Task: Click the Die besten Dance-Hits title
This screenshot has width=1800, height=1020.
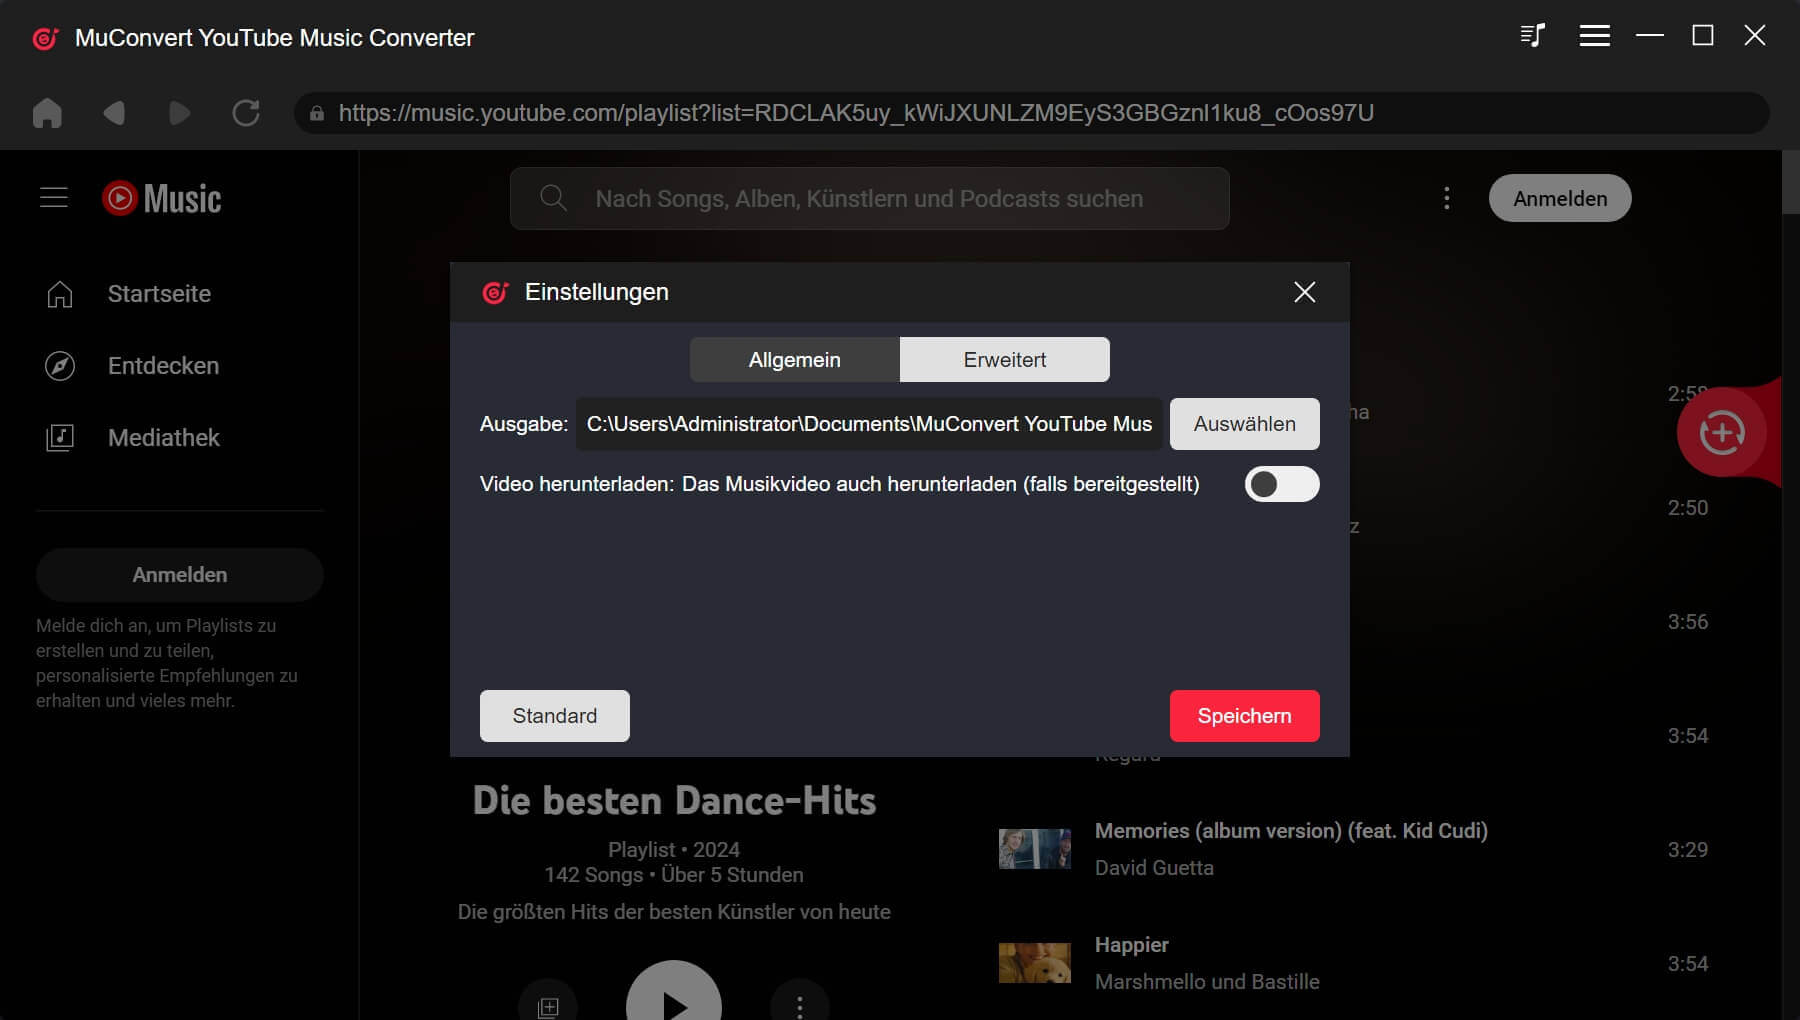Action: 674,800
